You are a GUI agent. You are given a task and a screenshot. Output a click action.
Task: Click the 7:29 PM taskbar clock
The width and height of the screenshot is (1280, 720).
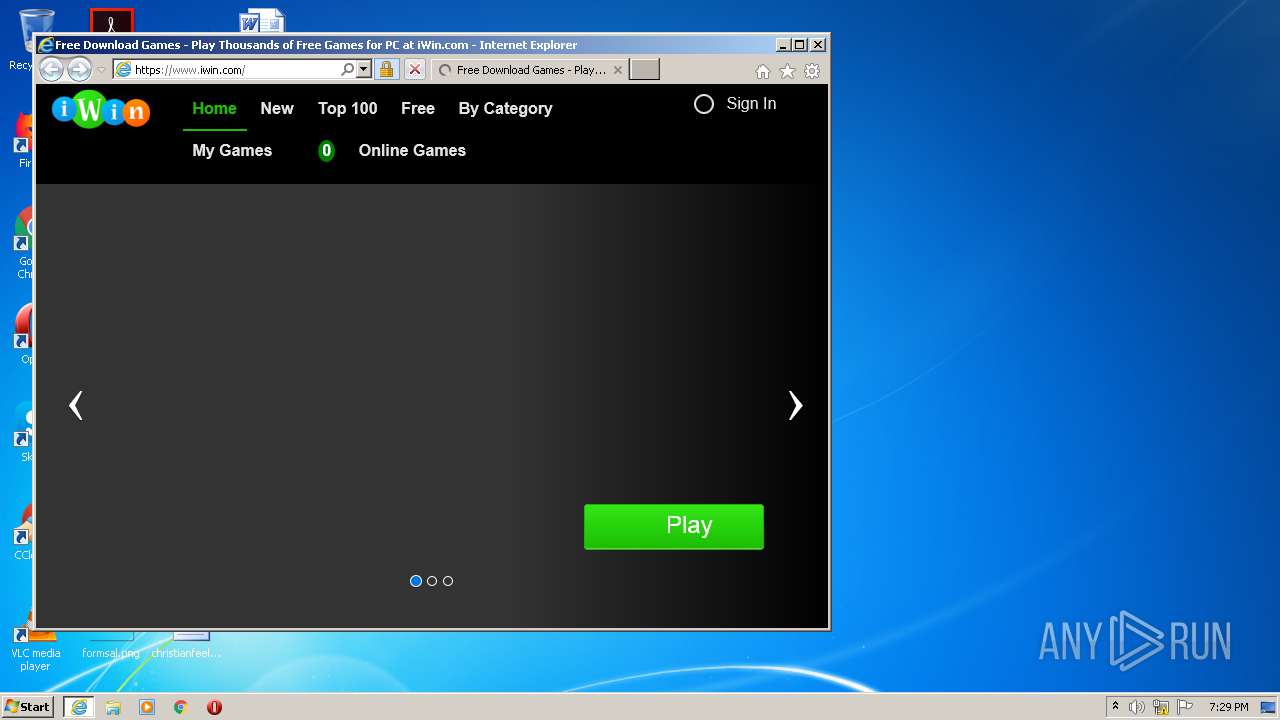(x=1228, y=707)
